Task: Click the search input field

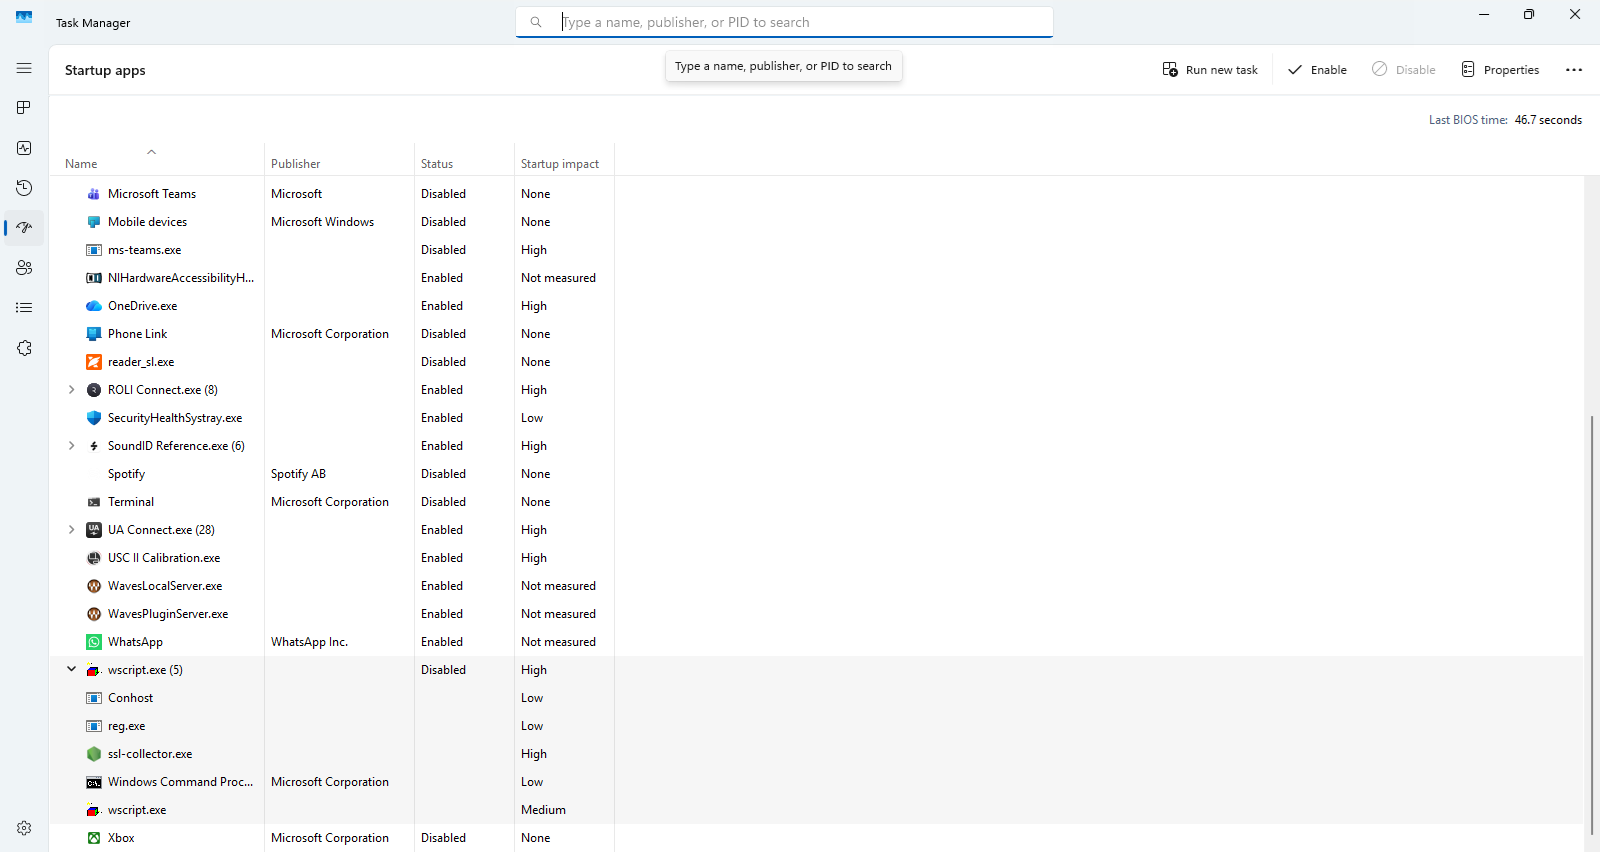Action: click(x=784, y=22)
